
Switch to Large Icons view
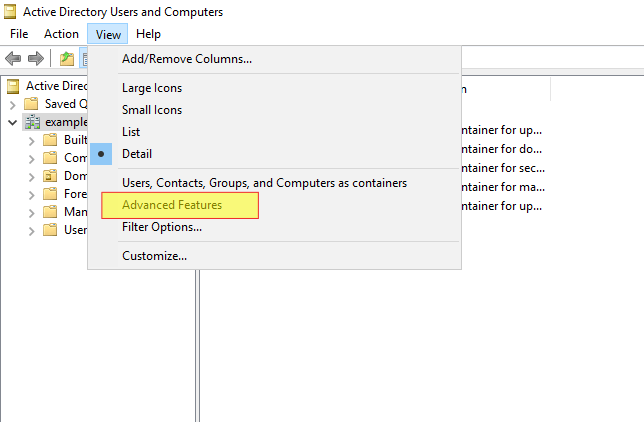coord(274,88)
